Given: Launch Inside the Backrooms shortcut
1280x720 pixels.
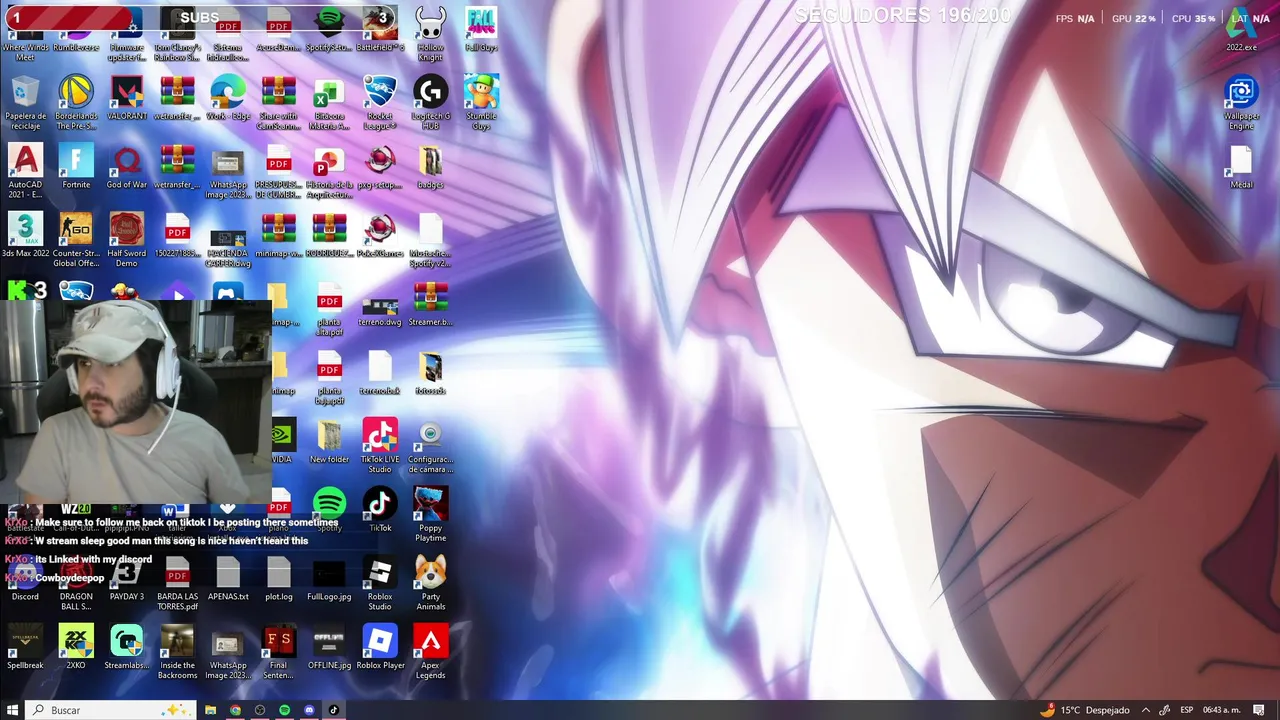Looking at the screenshot, I should tap(177, 653).
